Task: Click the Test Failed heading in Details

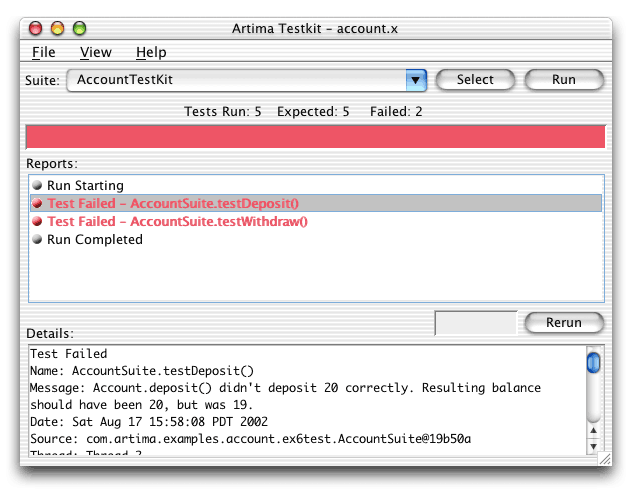Action: click(x=69, y=354)
